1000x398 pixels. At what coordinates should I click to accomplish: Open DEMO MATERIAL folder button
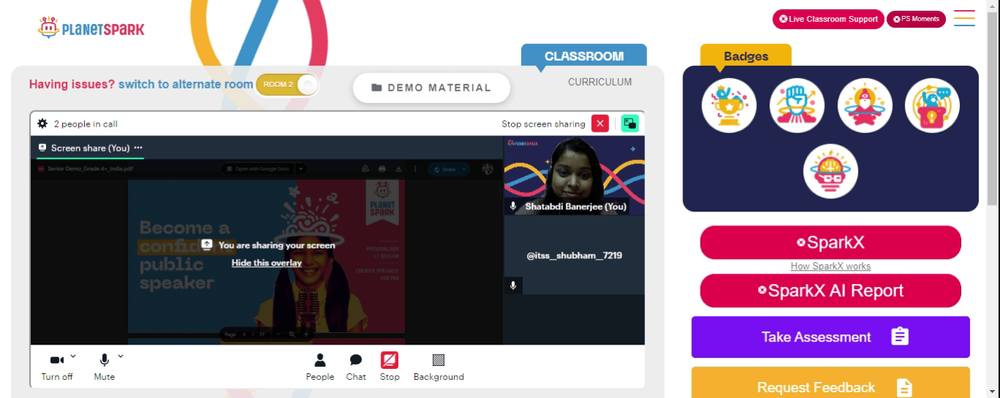[x=432, y=87]
